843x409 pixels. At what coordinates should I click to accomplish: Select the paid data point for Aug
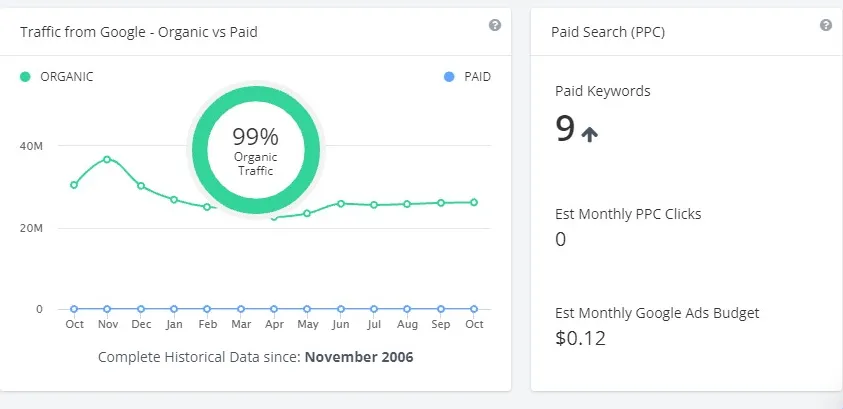(x=407, y=309)
